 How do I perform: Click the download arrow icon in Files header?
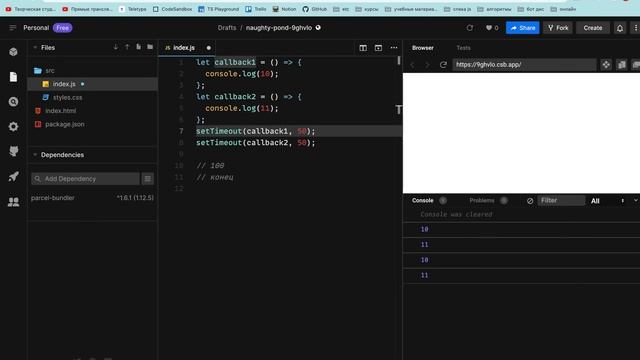(116, 47)
